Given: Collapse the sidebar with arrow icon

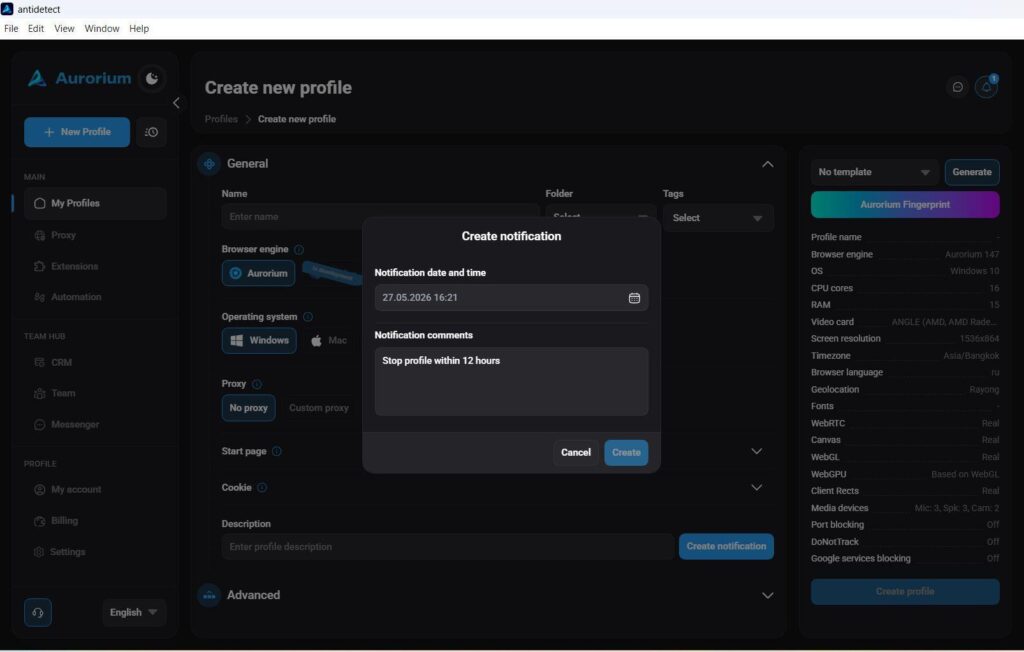Looking at the screenshot, I should pyautogui.click(x=176, y=103).
